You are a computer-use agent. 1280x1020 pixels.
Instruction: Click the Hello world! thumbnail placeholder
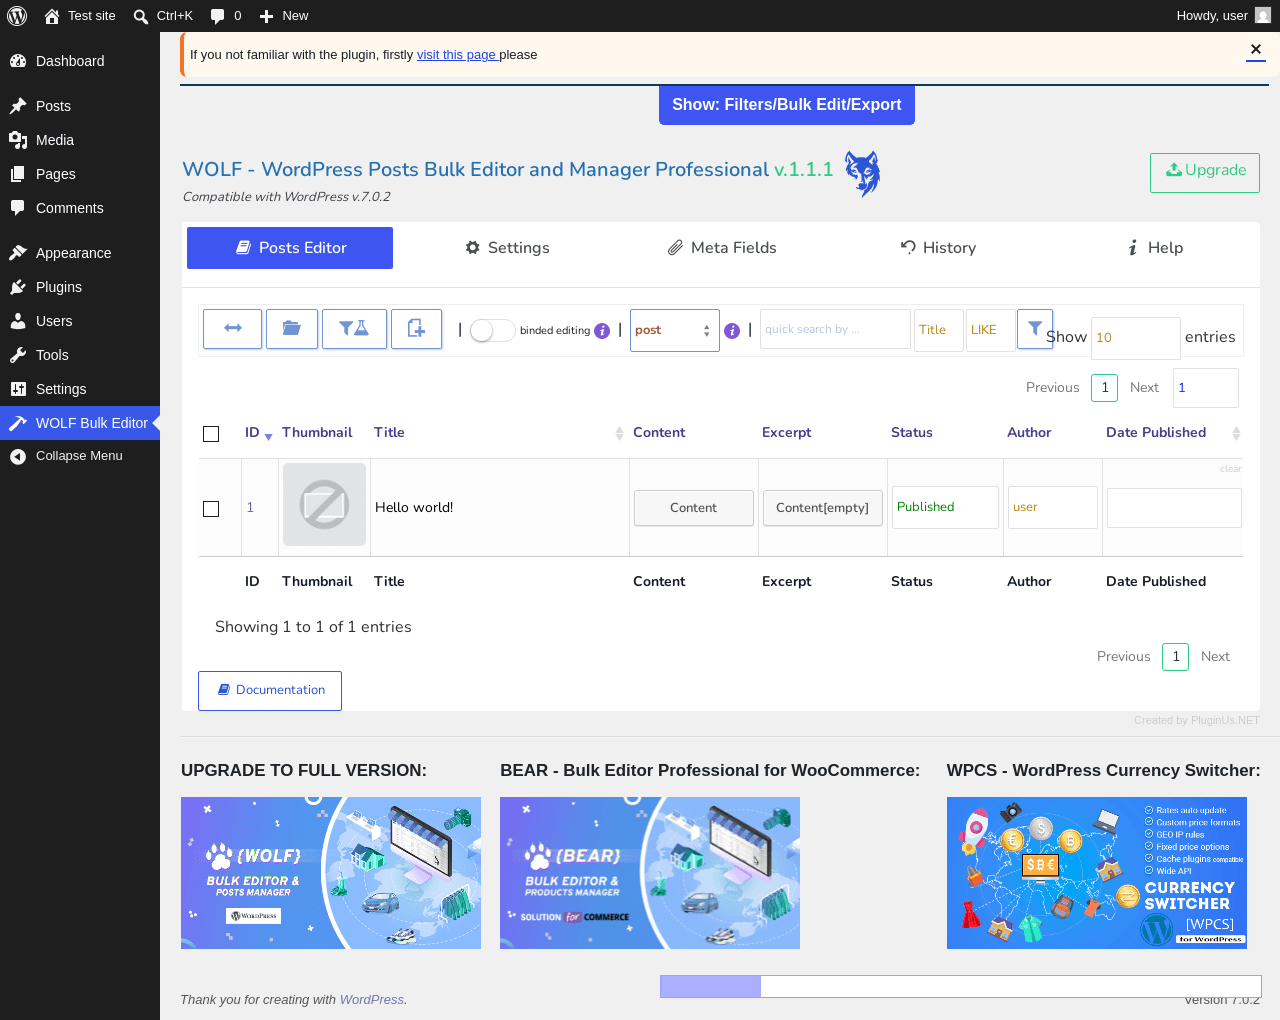(x=325, y=504)
